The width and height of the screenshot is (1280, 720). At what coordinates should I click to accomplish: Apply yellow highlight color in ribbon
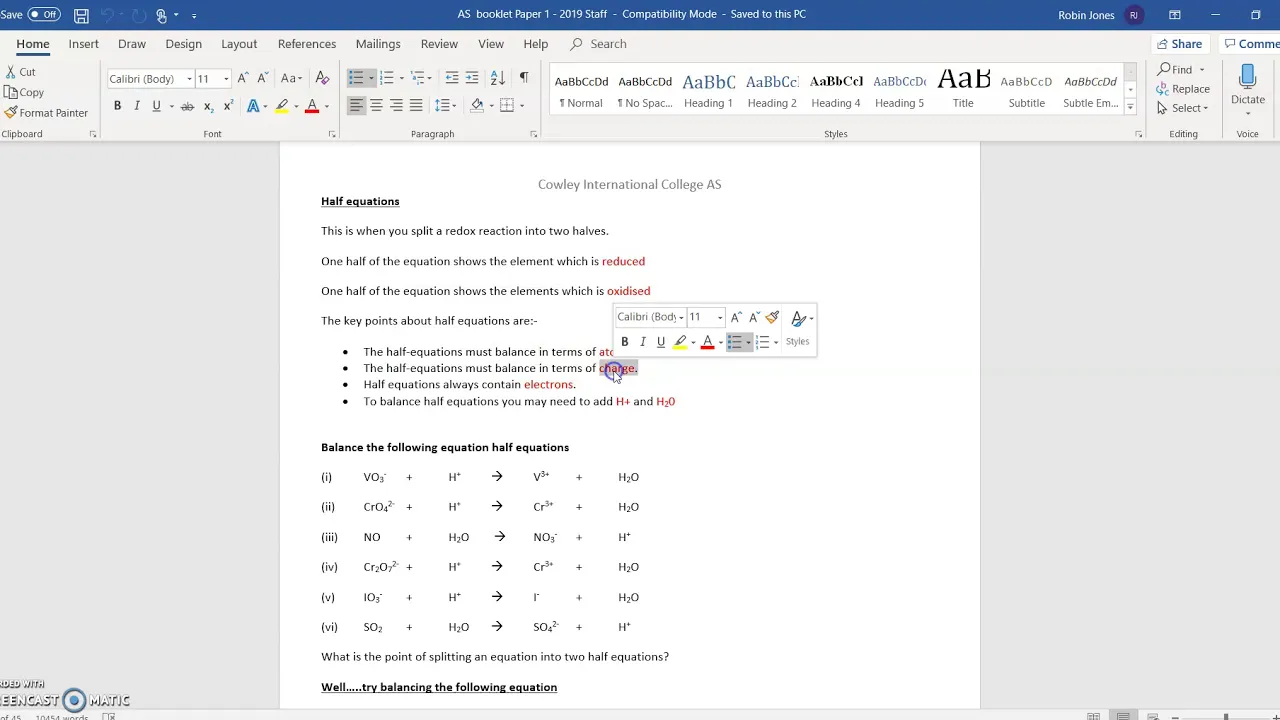click(x=282, y=106)
